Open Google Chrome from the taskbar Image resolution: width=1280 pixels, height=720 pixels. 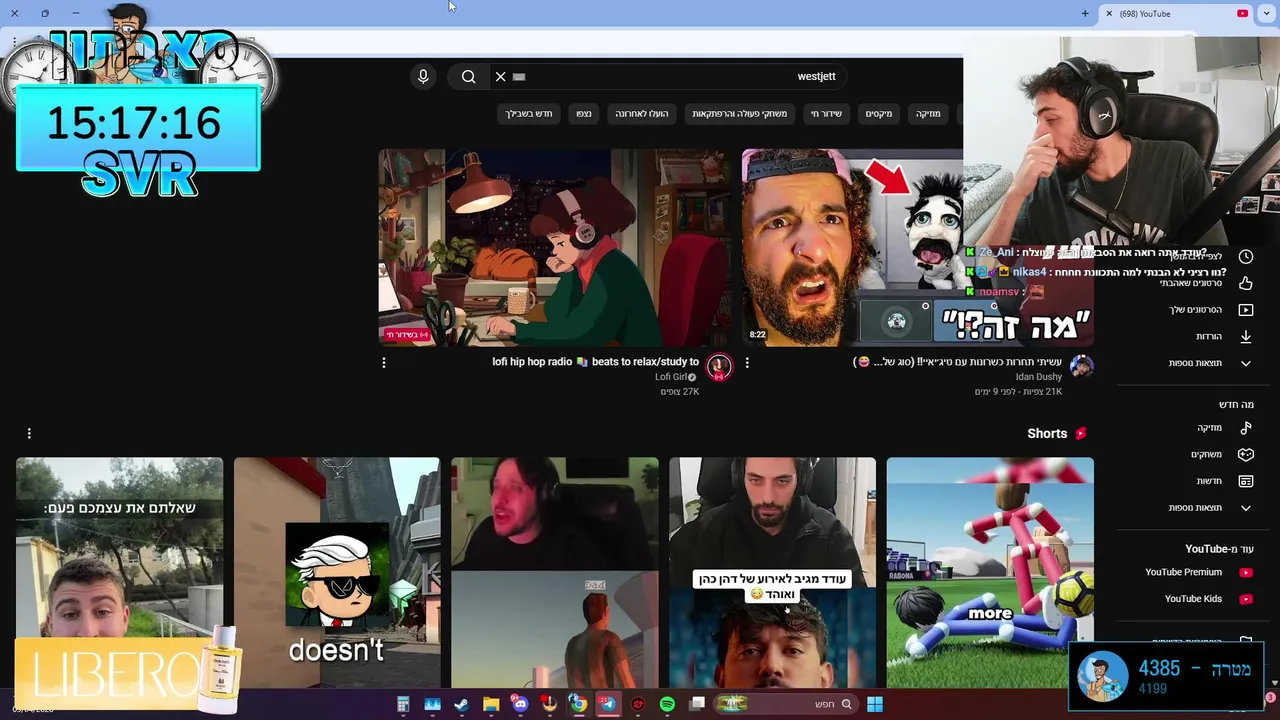578,704
